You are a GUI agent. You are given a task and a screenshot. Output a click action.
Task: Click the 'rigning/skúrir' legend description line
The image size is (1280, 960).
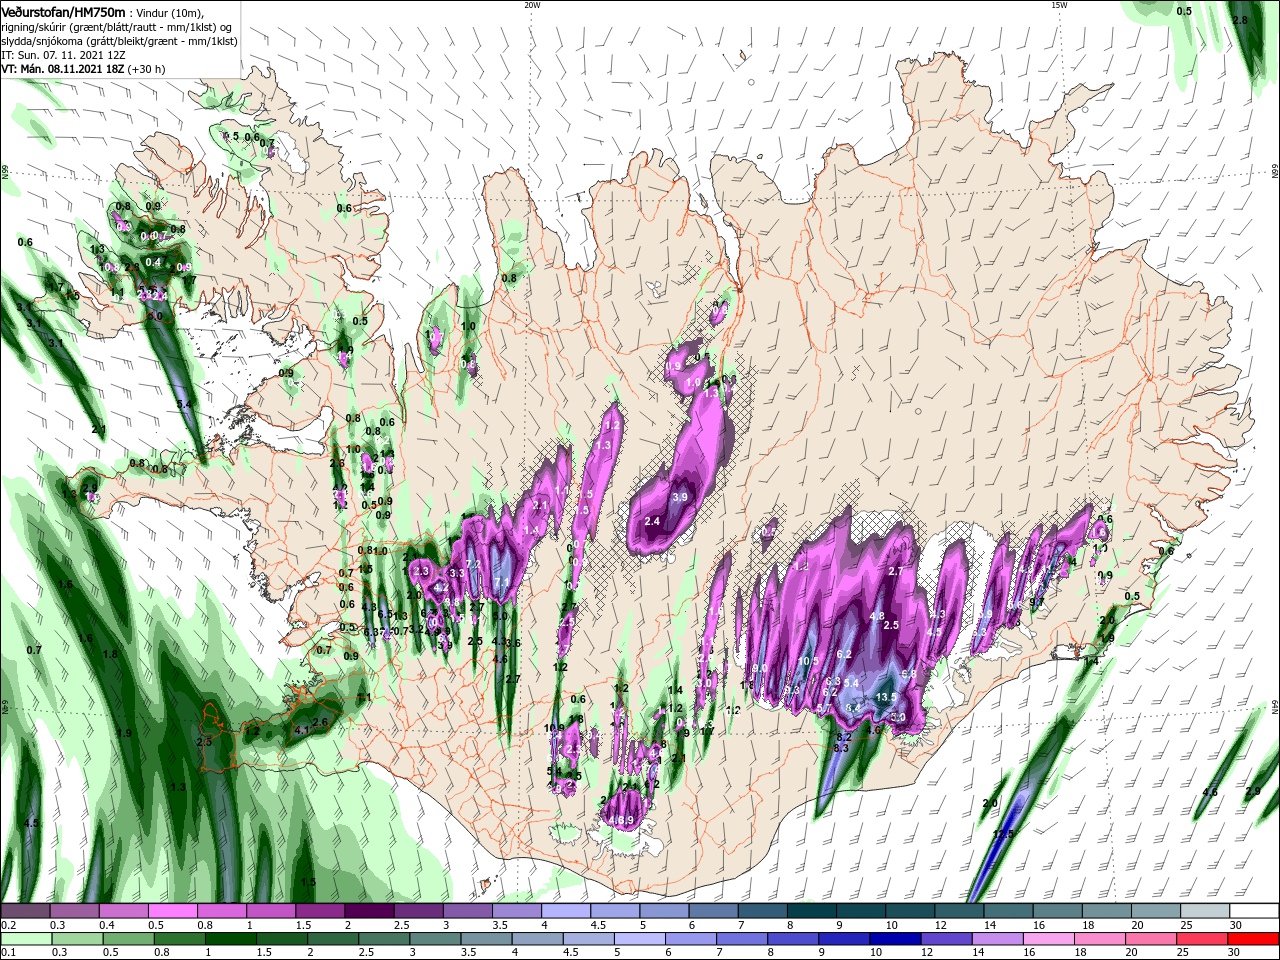(x=116, y=27)
